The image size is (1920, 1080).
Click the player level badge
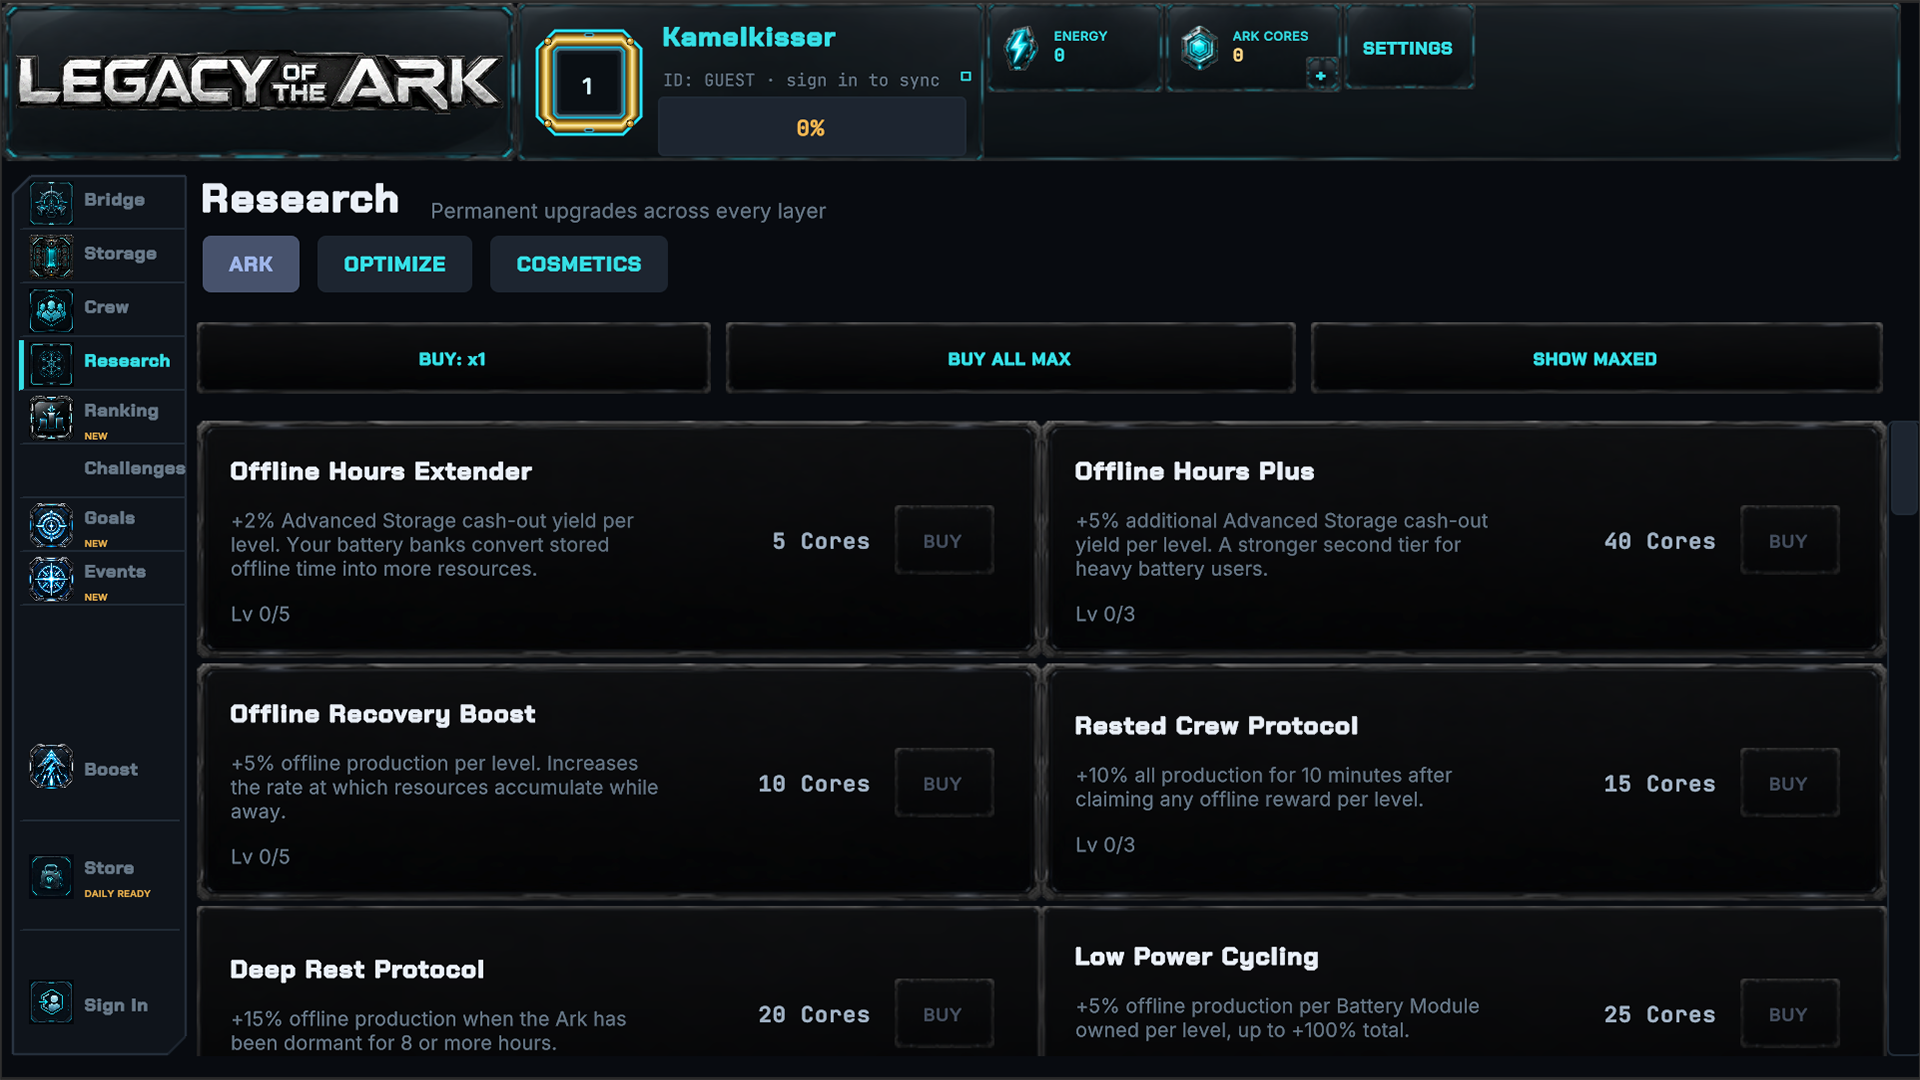pos(588,84)
